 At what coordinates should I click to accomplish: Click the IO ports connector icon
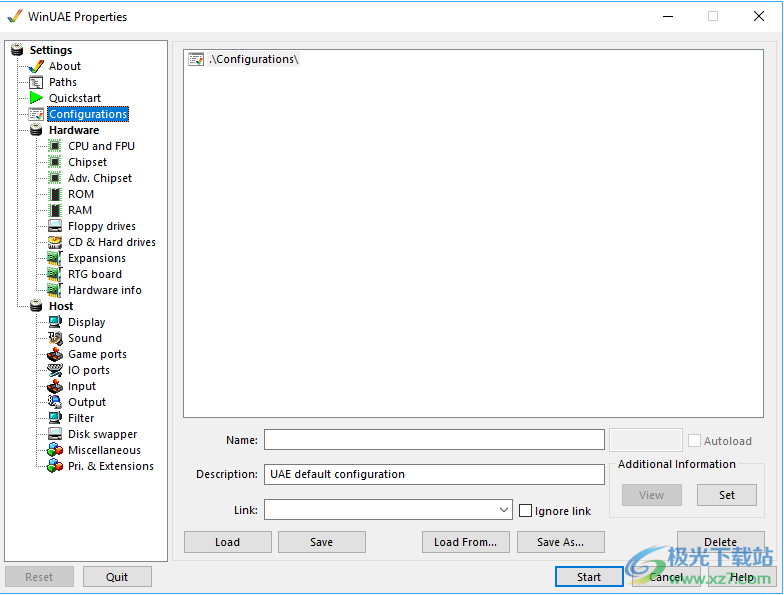pos(55,370)
